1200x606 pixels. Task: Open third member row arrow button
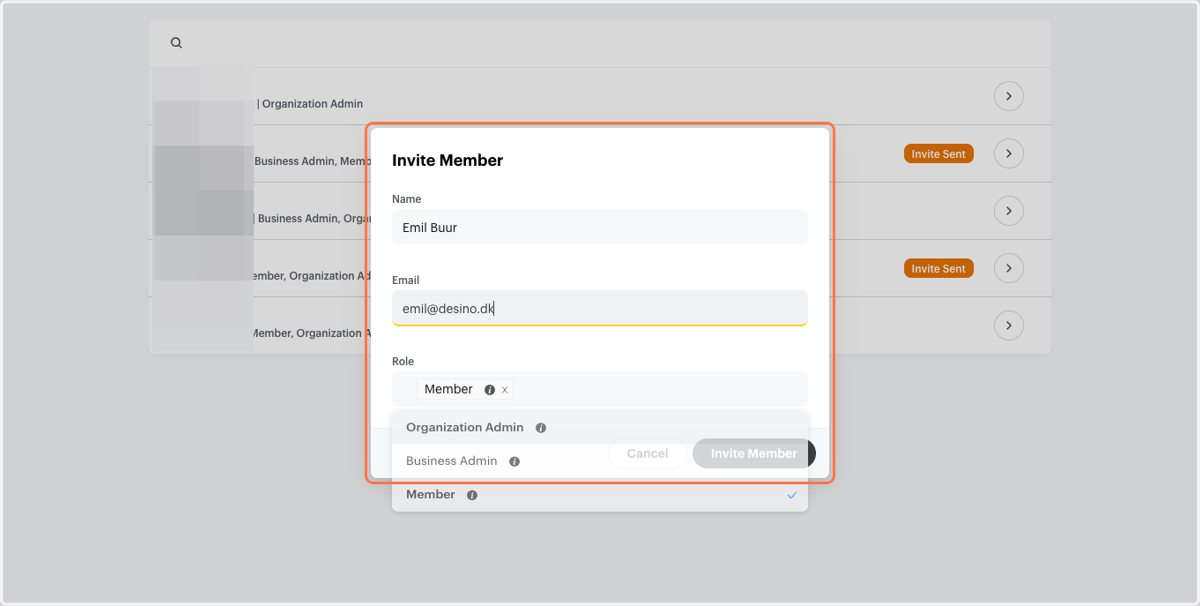tap(1009, 211)
